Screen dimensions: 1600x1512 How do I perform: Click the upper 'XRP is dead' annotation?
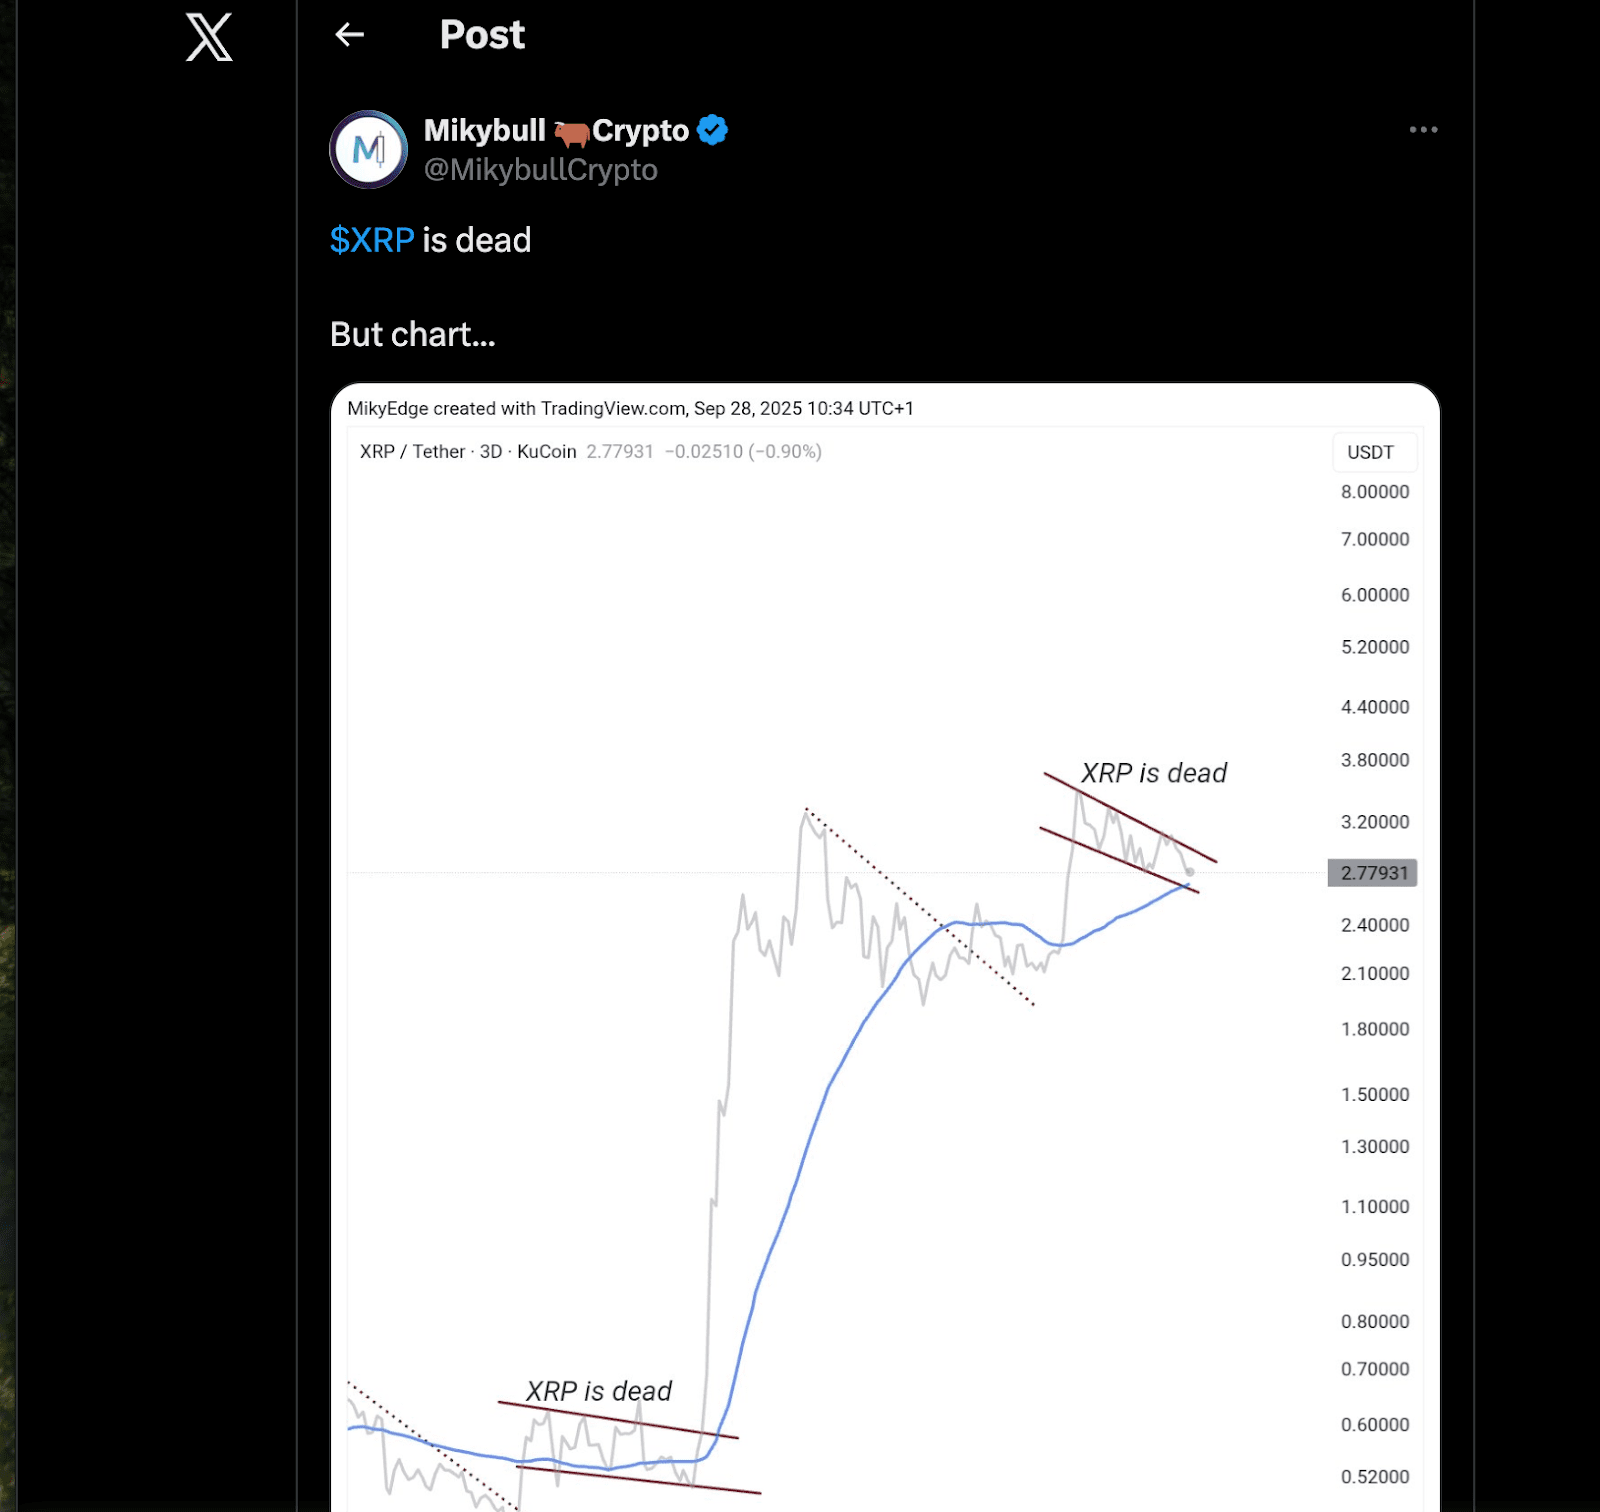point(1153,773)
